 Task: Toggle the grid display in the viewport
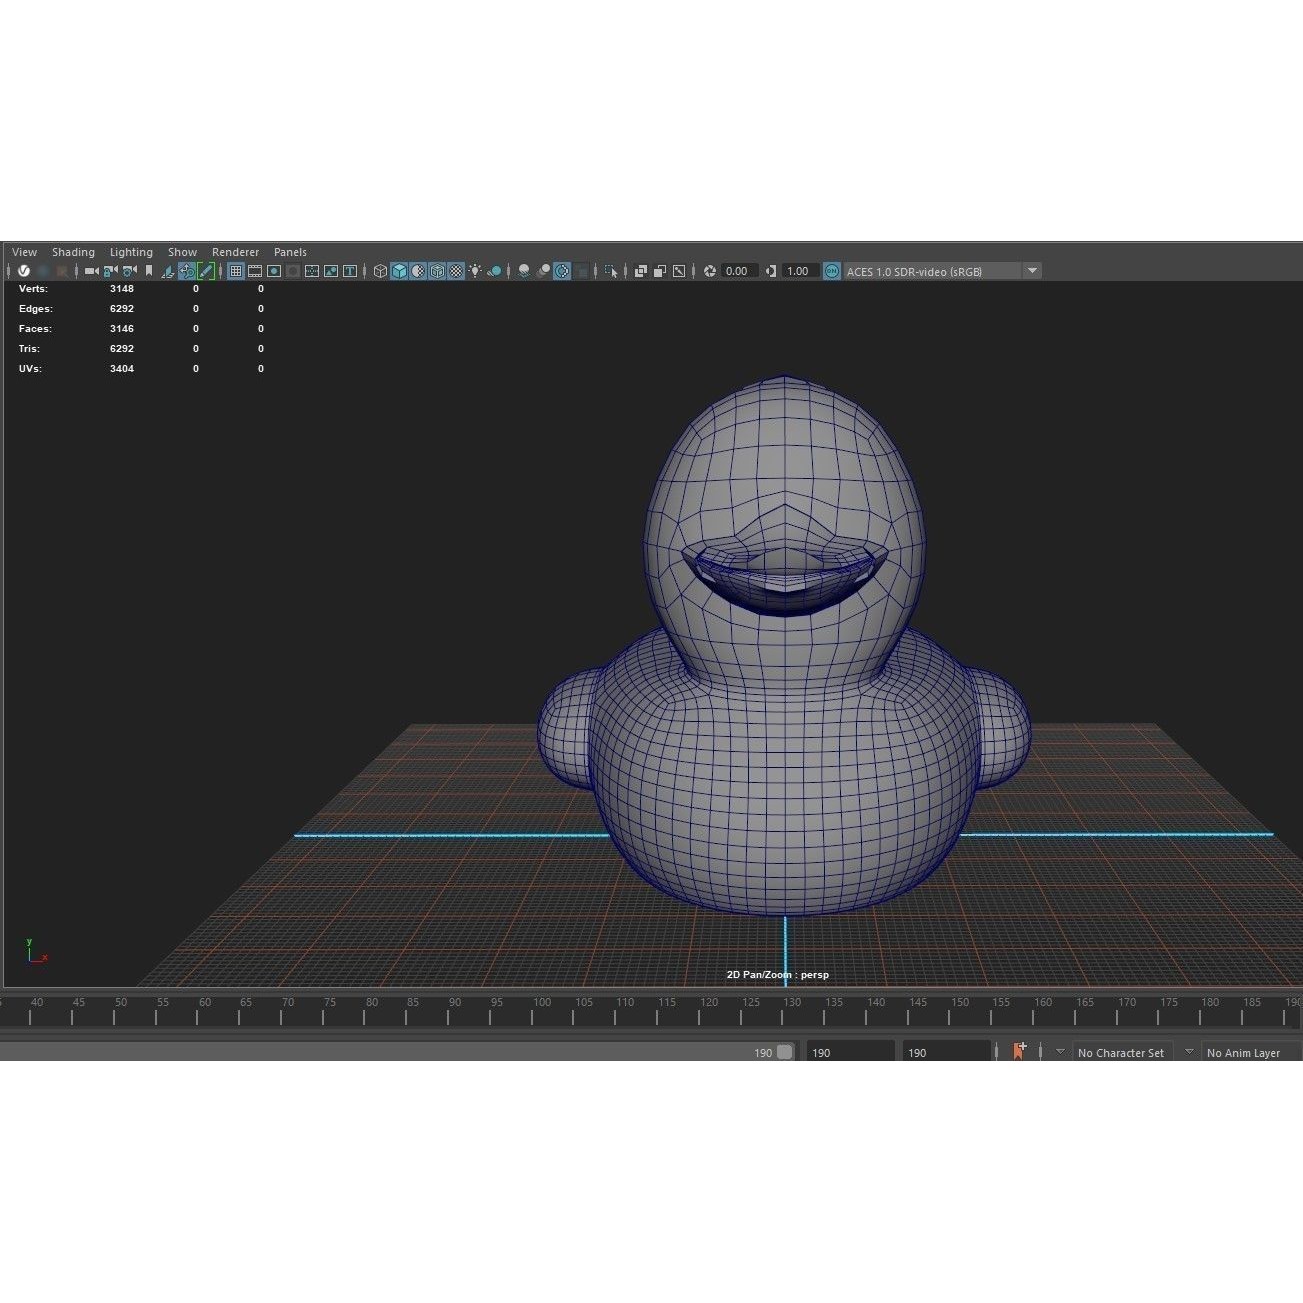235,270
